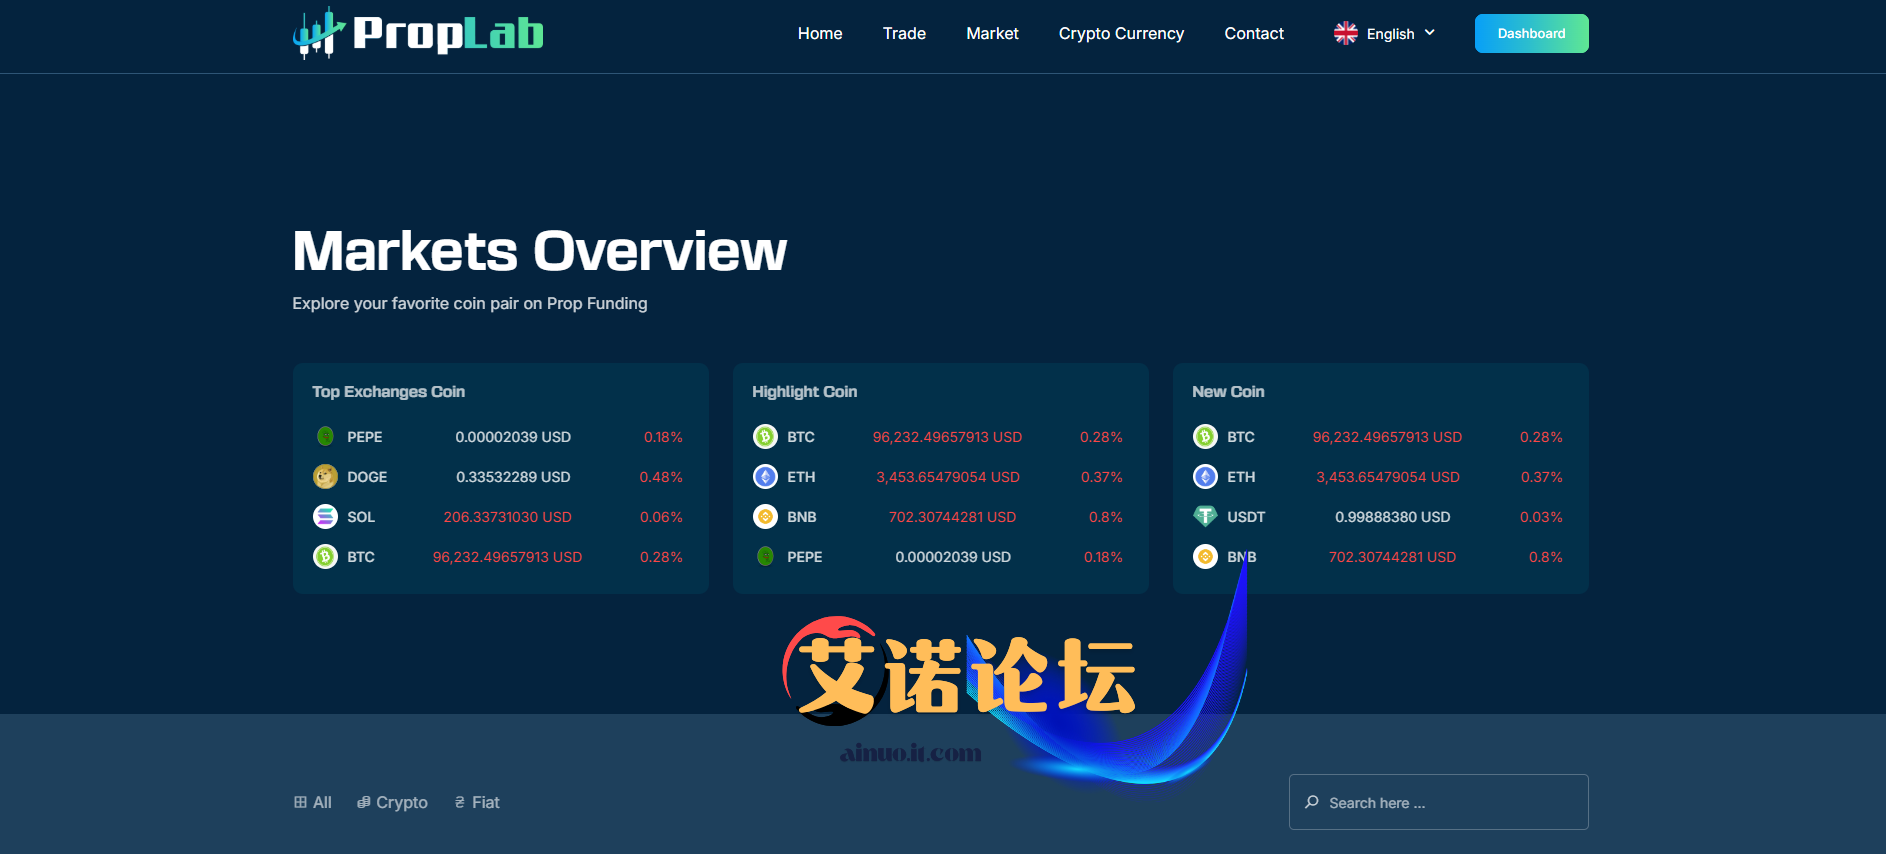Click the Dashboard button
The width and height of the screenshot is (1886, 854).
pyautogui.click(x=1531, y=34)
